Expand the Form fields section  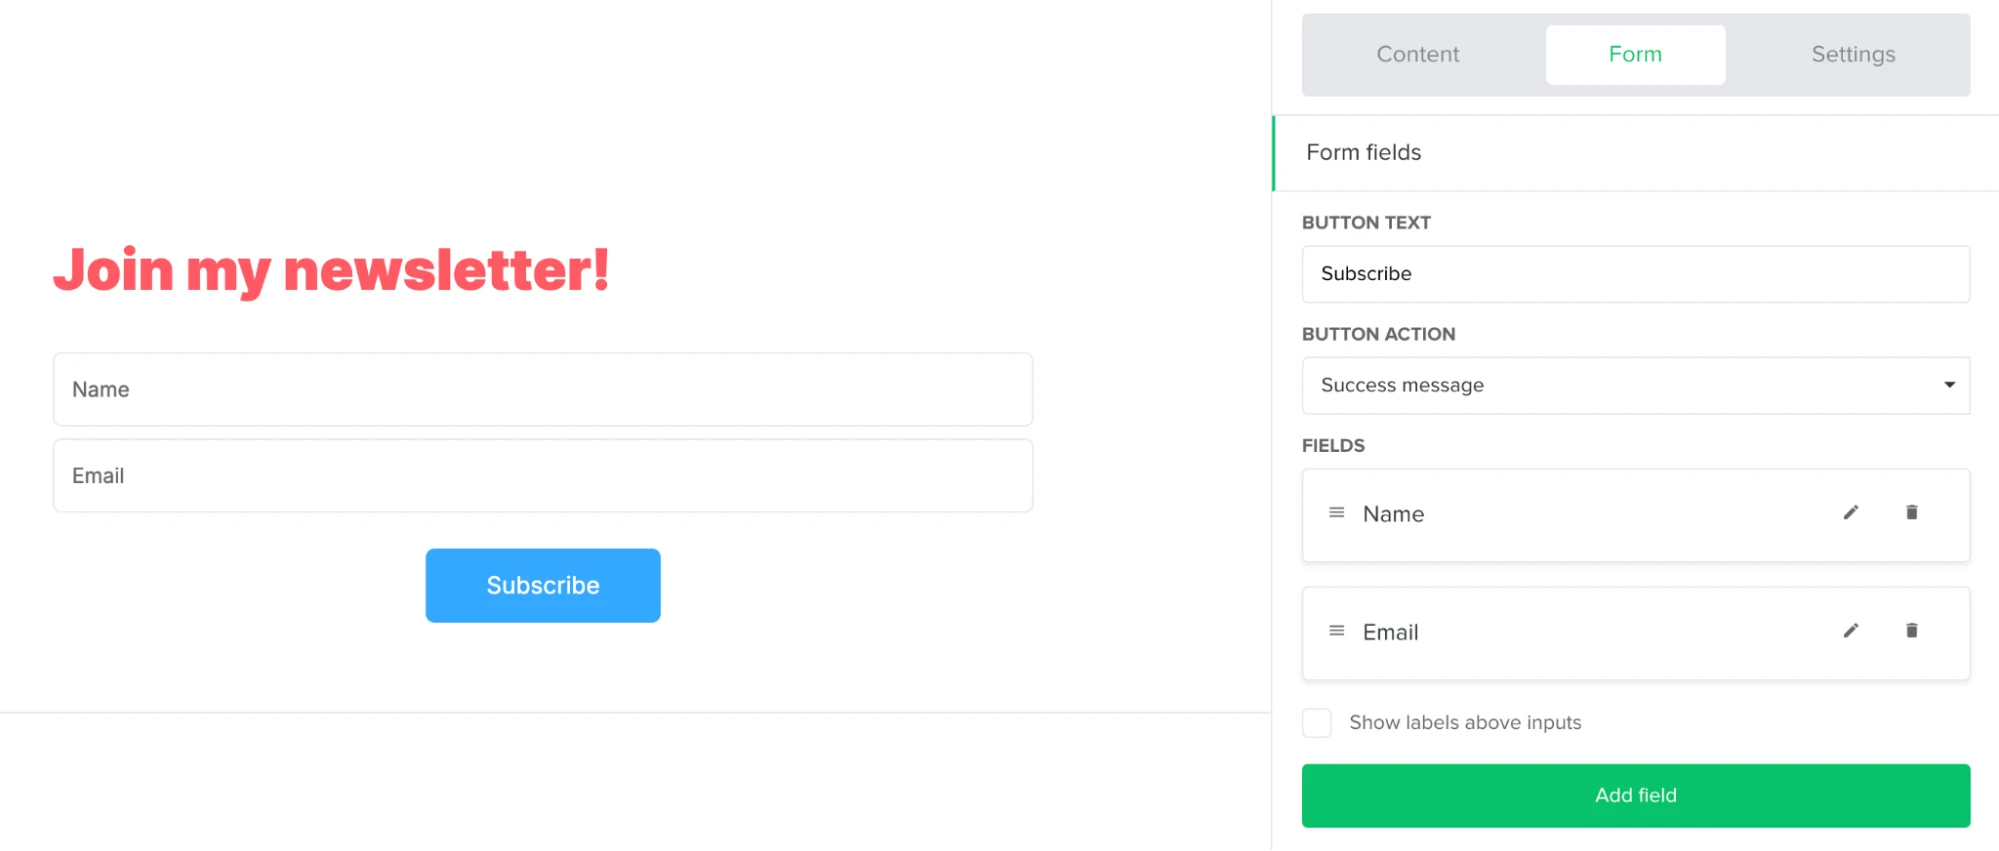1364,153
